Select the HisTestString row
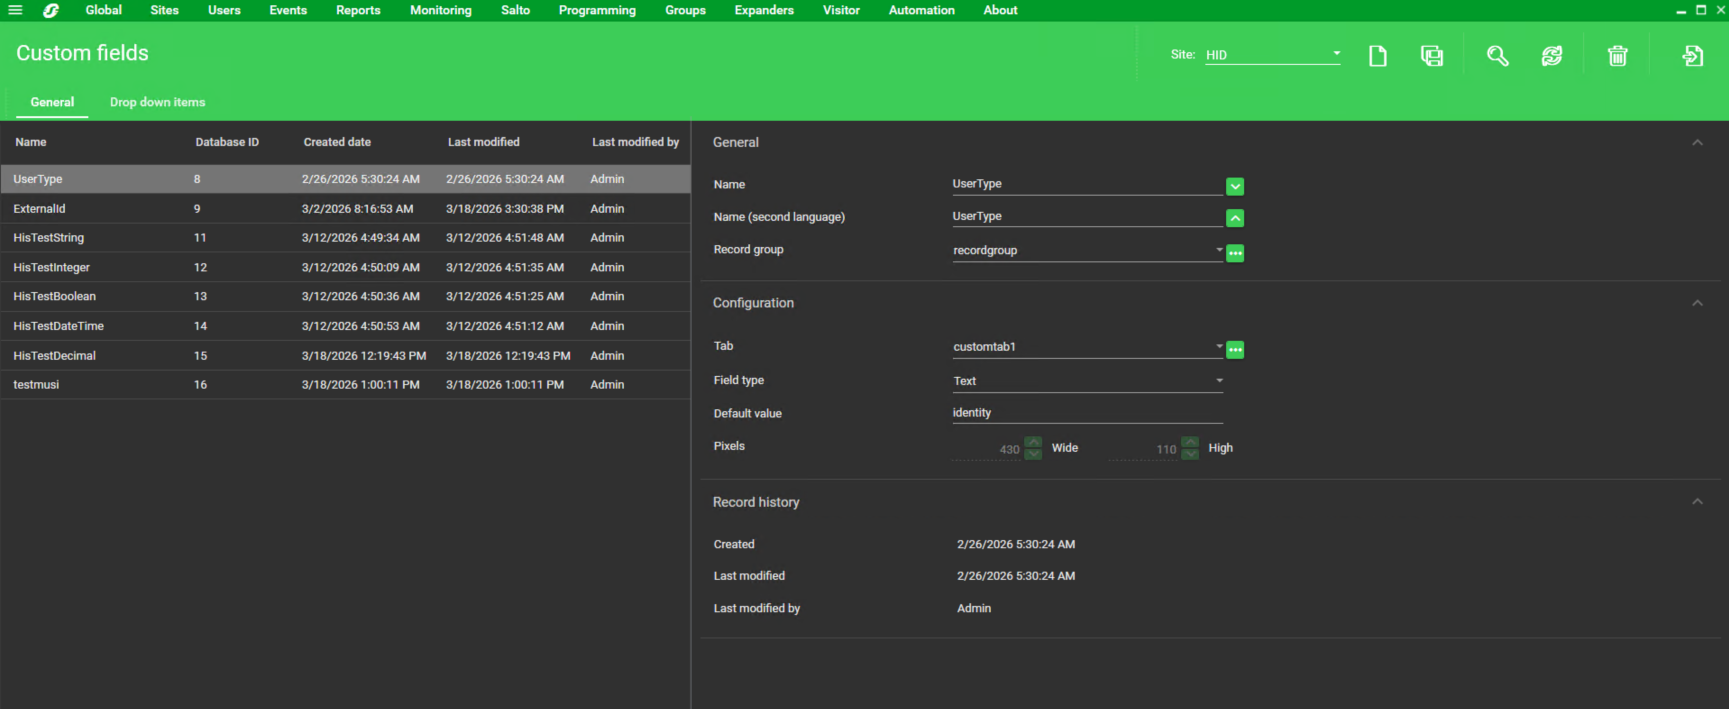Screen dimensions: 1729x709 [345, 238]
